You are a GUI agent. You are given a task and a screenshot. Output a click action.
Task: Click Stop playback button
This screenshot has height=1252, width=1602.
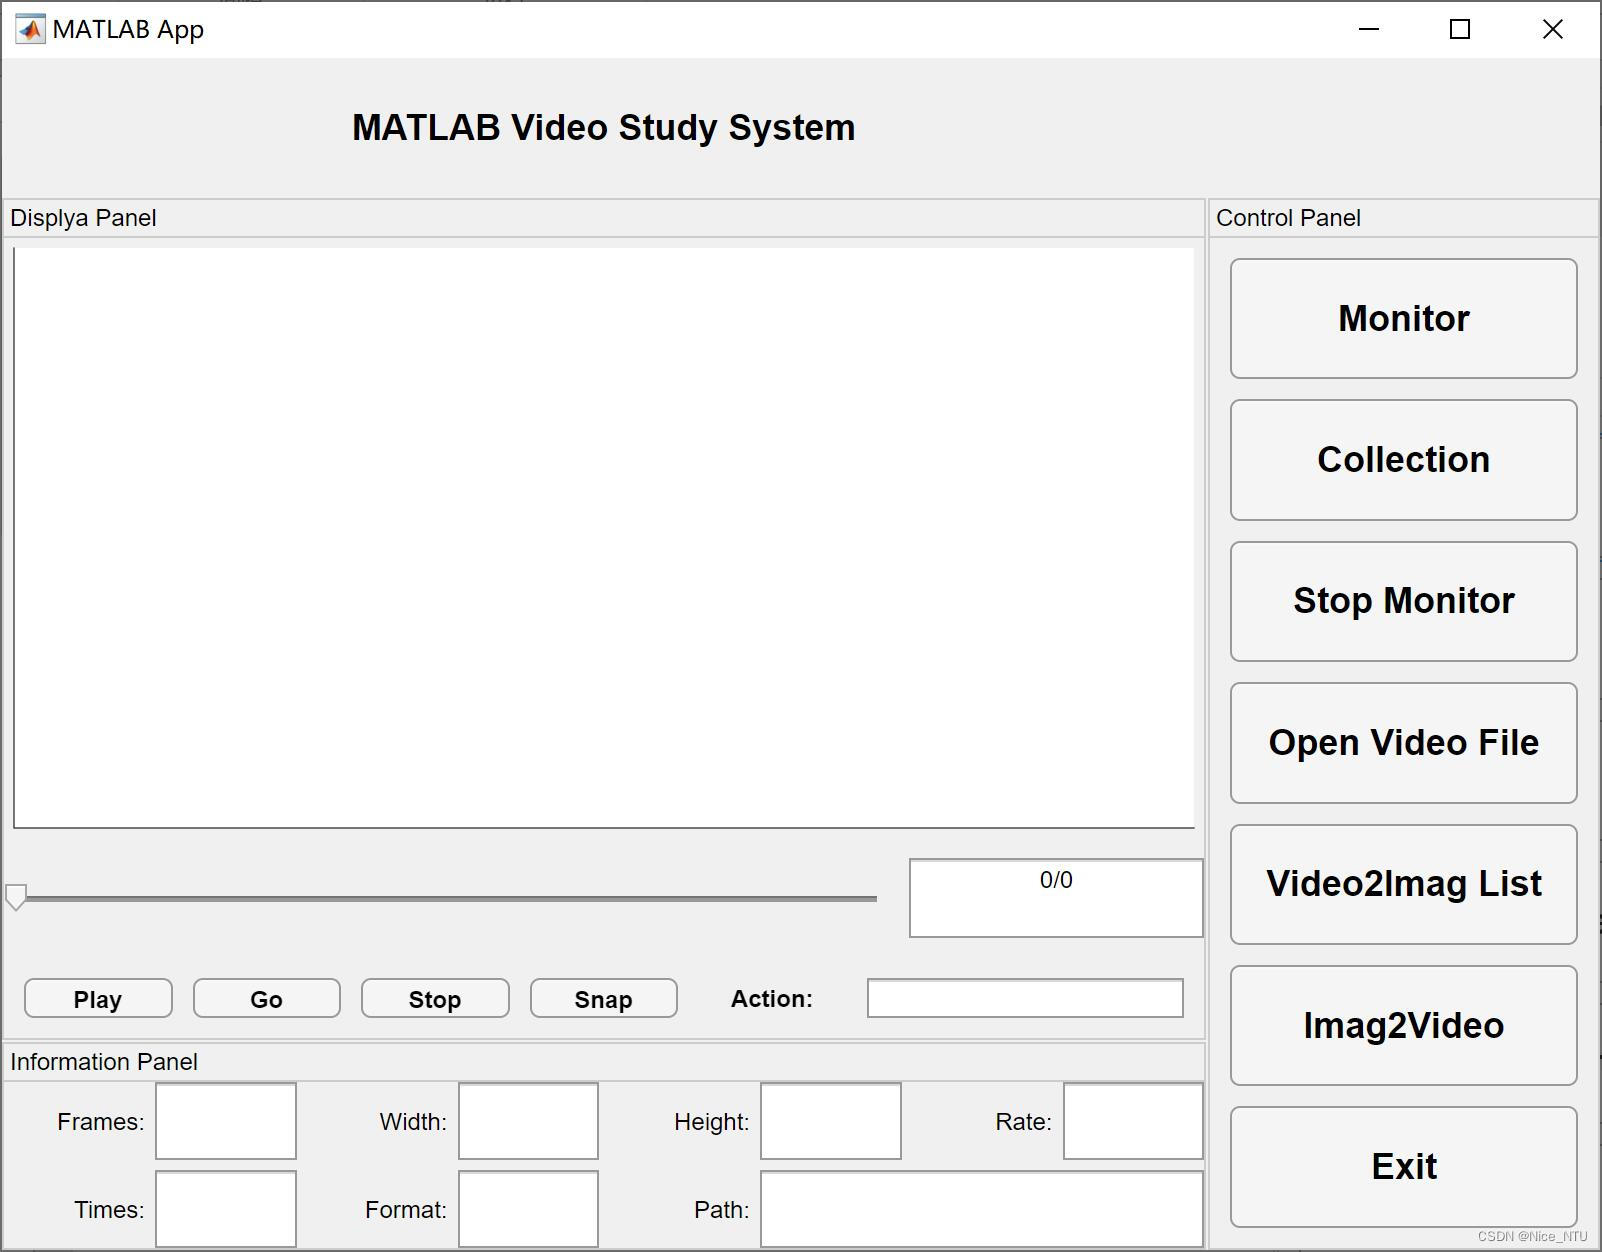pyautogui.click(x=435, y=999)
